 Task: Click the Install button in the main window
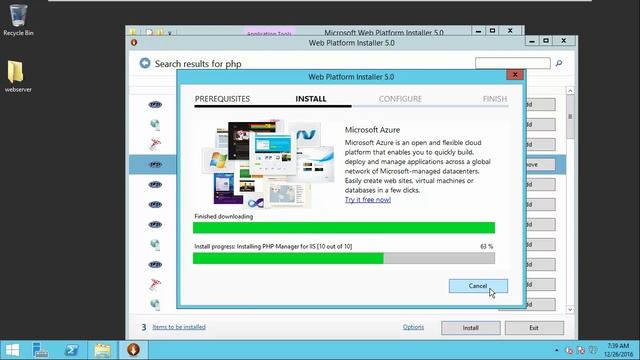point(471,328)
